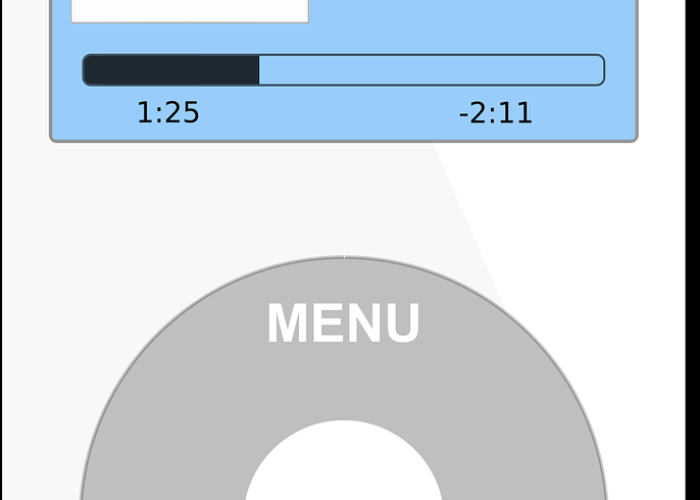Image resolution: width=700 pixels, height=500 pixels.
Task: Click the unfilled light part of progress bar
Action: [432, 70]
